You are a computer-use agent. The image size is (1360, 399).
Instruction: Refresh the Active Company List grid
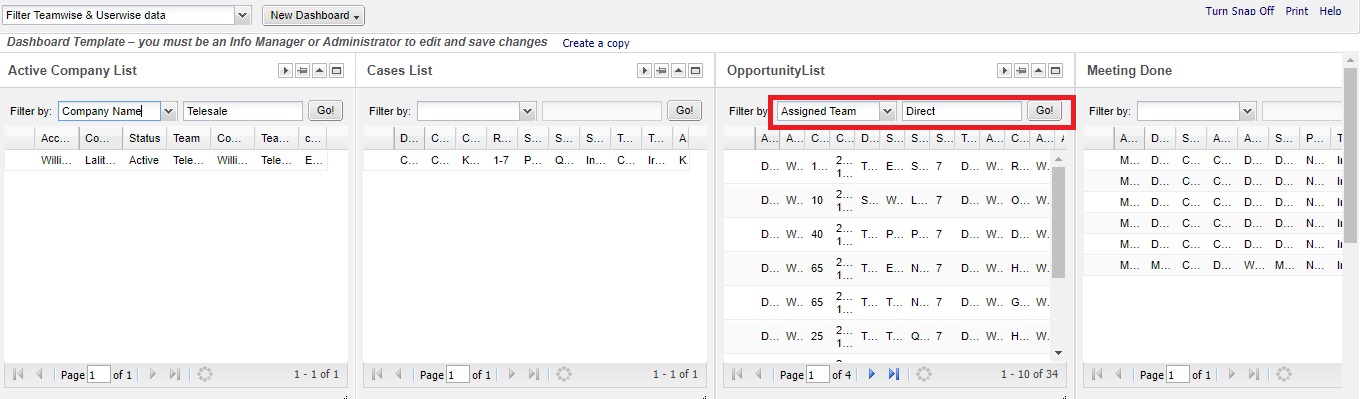click(205, 374)
